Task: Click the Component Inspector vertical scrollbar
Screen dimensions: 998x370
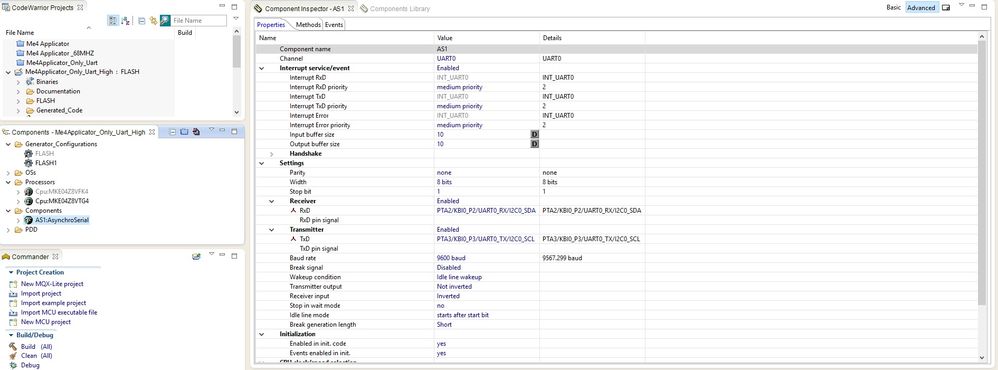Action: [x=981, y=172]
